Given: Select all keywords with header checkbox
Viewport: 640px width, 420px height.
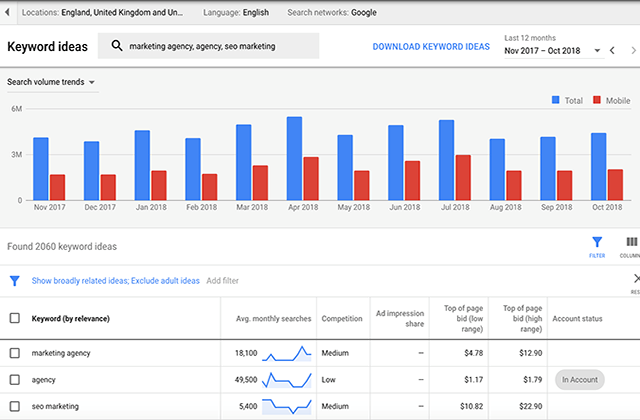Looking at the screenshot, I should point(14,318).
